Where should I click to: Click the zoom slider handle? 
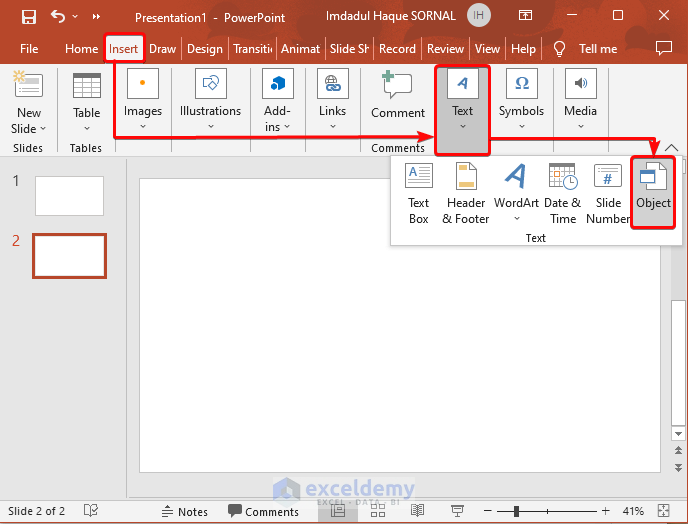(516, 511)
